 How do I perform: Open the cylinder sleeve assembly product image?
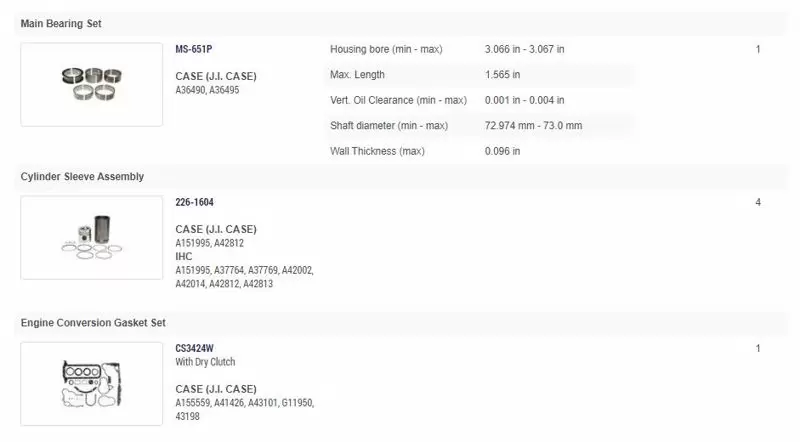click(x=92, y=237)
